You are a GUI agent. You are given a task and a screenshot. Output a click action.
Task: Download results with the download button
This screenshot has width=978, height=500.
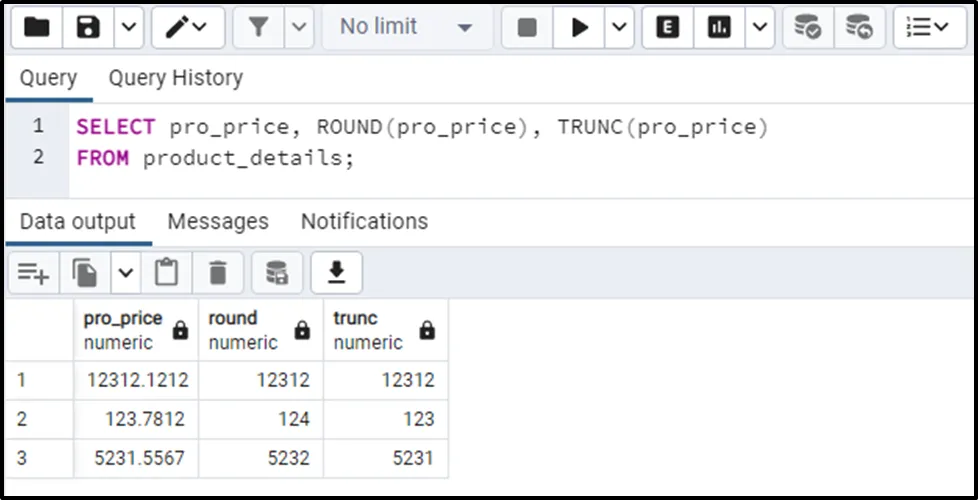(337, 272)
